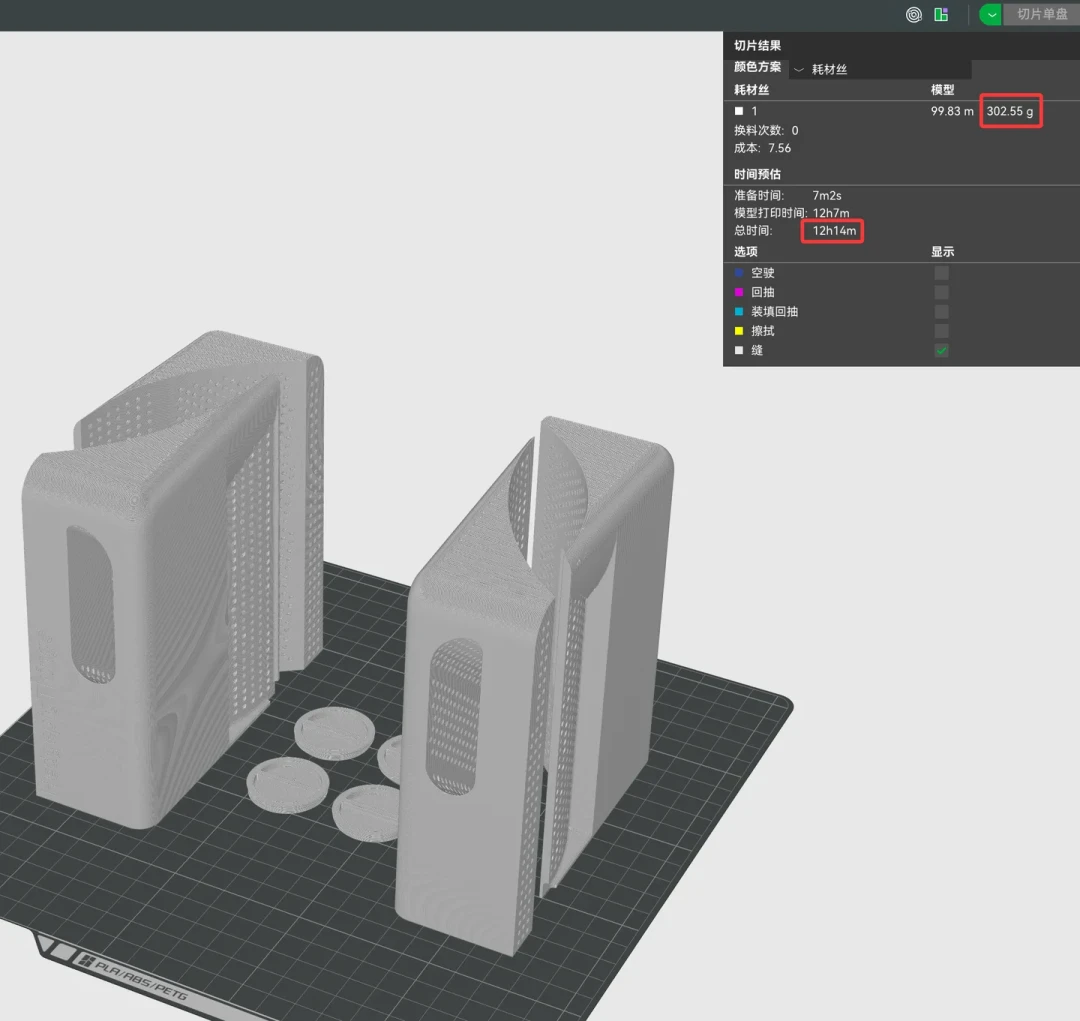Click the filament length value 99.83 m
This screenshot has width=1080, height=1021.
tap(952, 111)
